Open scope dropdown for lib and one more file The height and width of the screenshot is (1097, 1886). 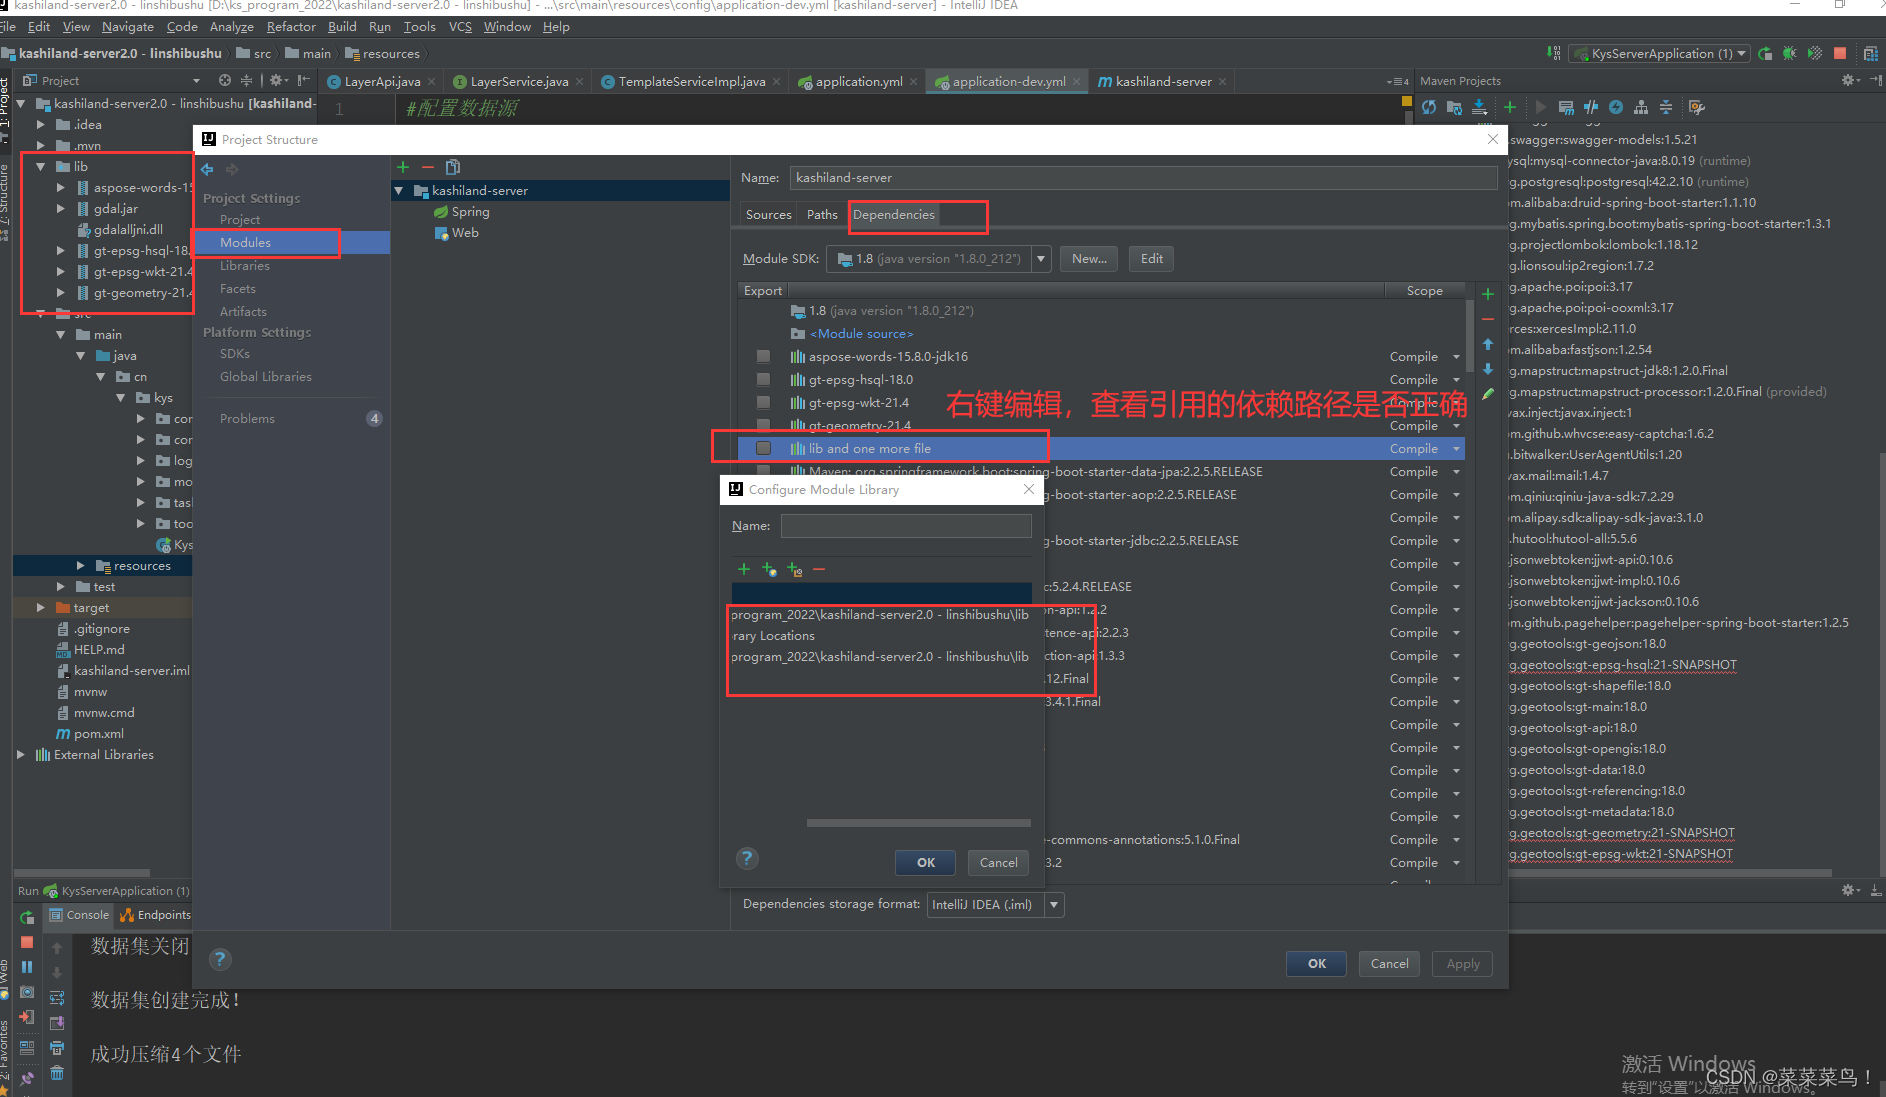[1456, 449]
